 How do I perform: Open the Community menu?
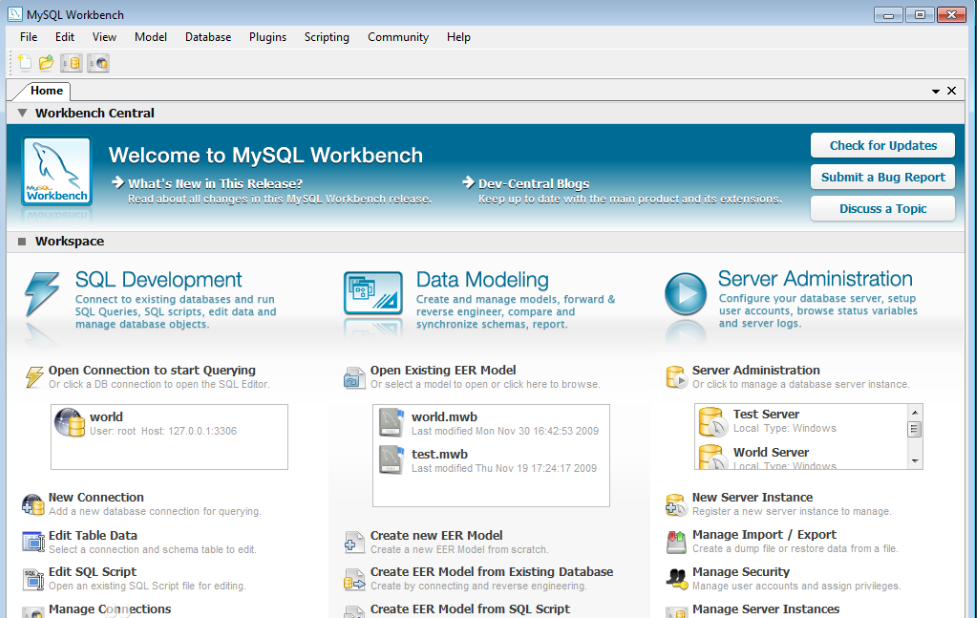pyautogui.click(x=398, y=37)
